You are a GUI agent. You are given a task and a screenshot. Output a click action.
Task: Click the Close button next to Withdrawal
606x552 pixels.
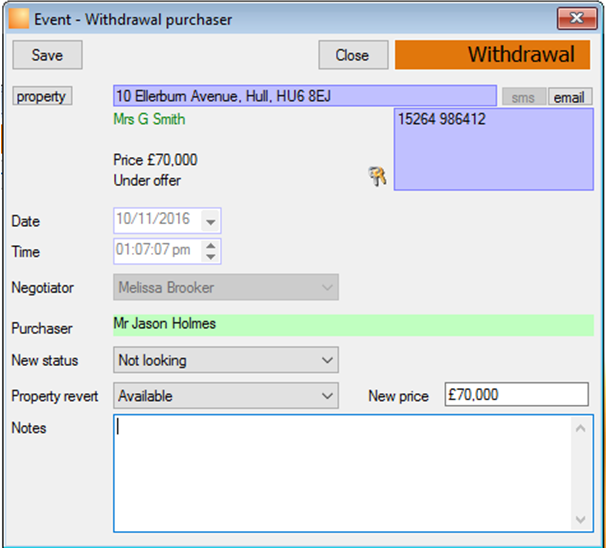click(353, 55)
